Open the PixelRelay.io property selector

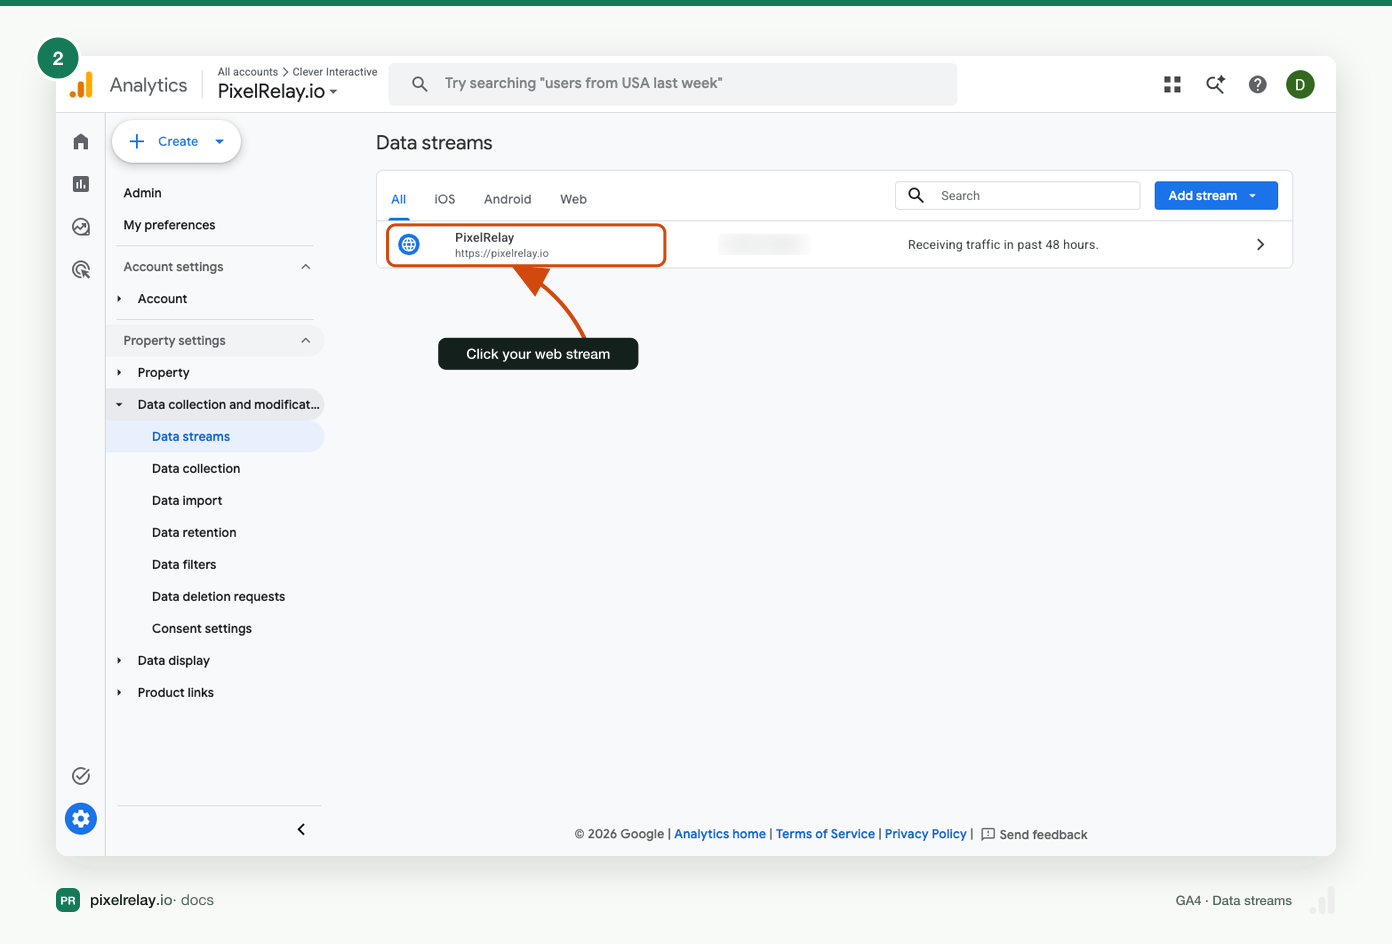coord(278,91)
